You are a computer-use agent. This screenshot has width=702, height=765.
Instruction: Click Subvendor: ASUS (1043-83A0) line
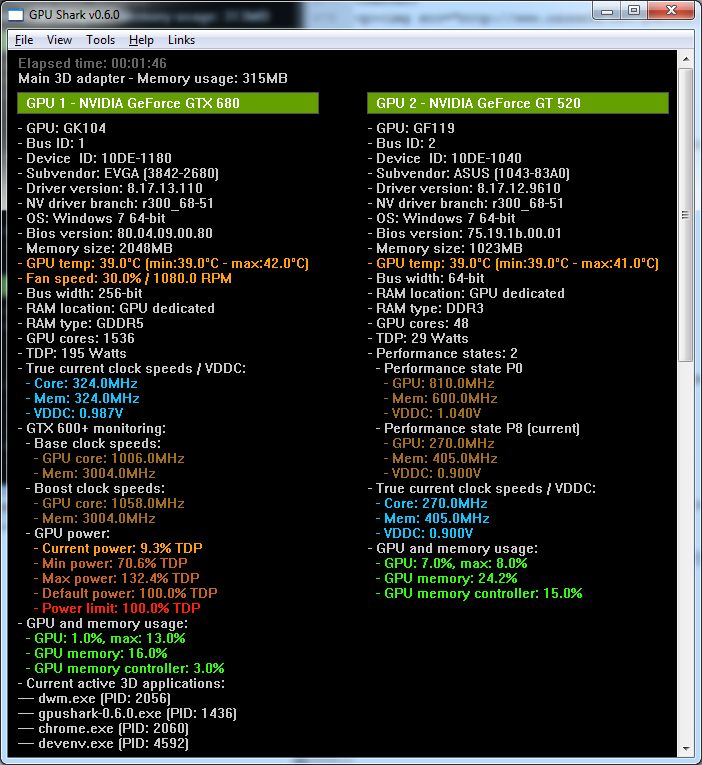469,174
